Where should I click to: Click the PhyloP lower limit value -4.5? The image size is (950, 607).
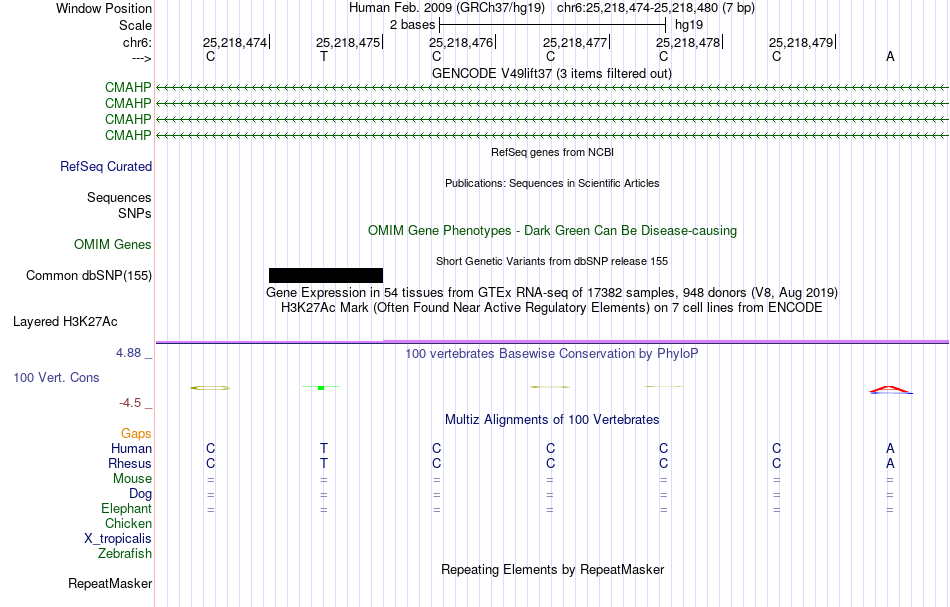[130, 403]
